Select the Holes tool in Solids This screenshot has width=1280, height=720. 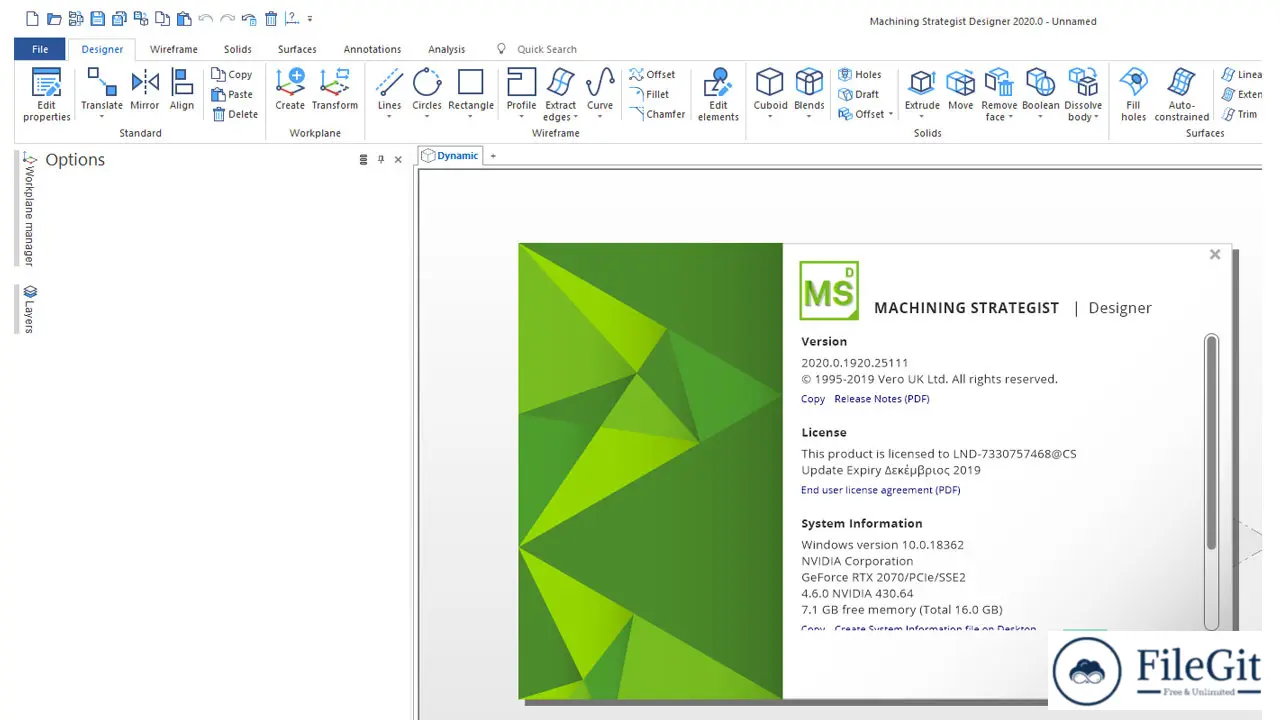pyautogui.click(x=860, y=75)
